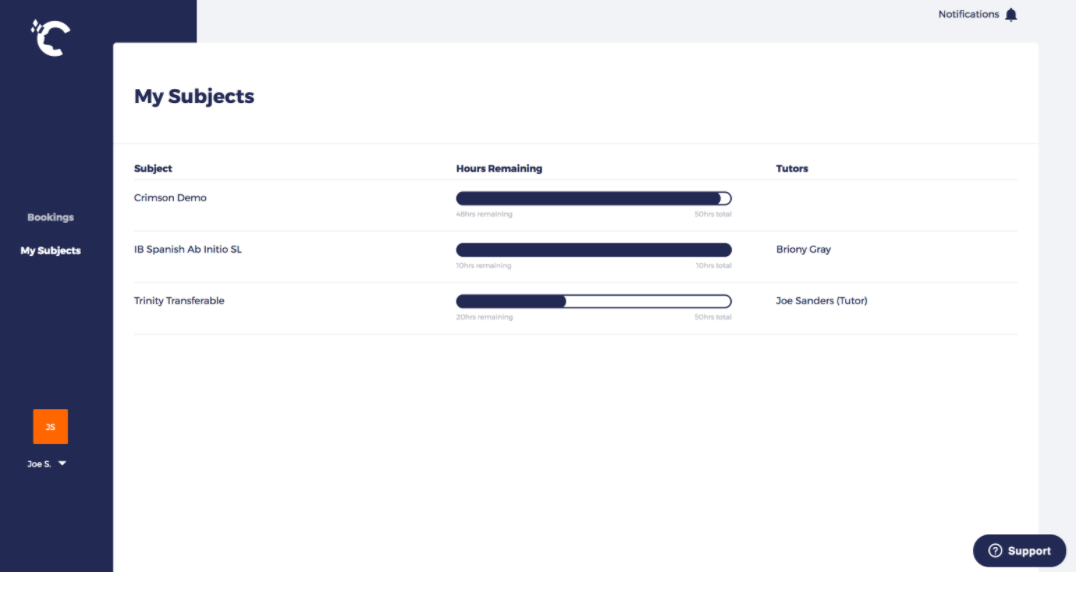Screen dimensions: 1084x600
Task: Click tutor name Briony Gray
Action: tap(803, 249)
